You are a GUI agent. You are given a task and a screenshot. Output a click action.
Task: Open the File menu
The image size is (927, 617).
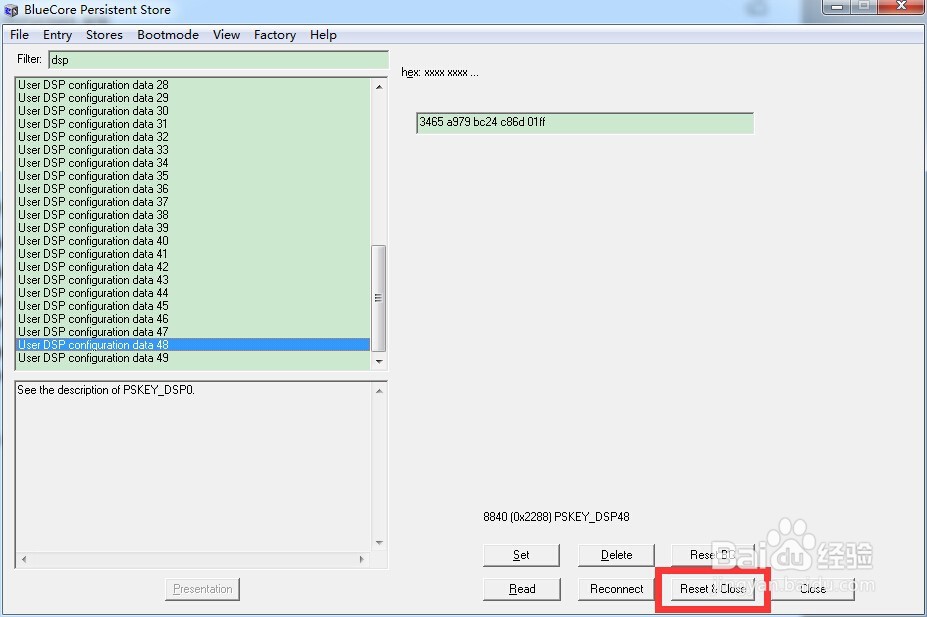[19, 35]
